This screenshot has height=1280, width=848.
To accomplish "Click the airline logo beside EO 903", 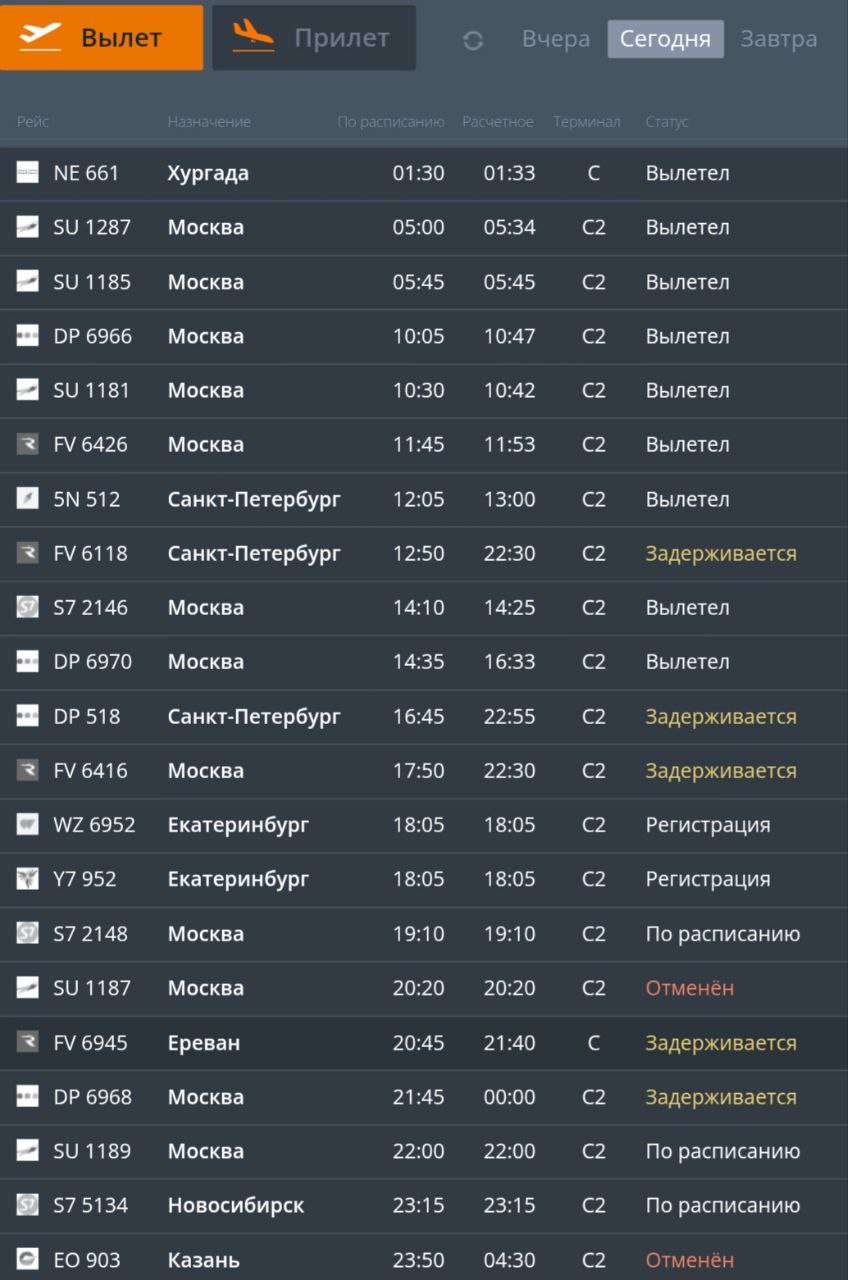I will [27, 1259].
